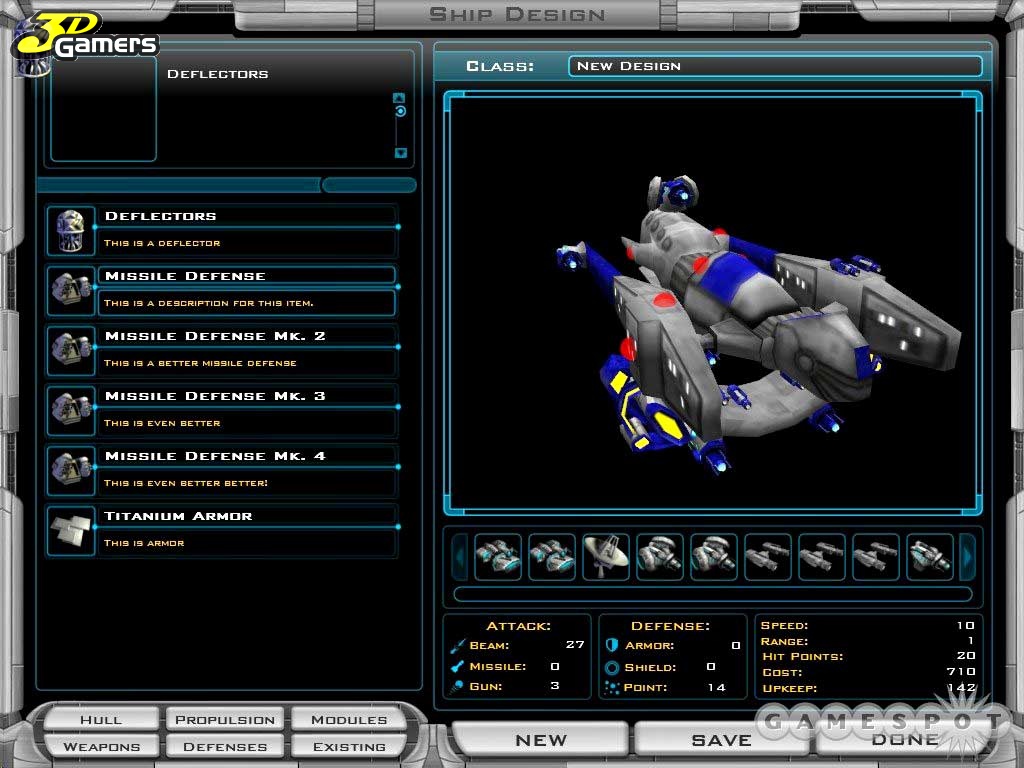Screen dimensions: 1024x768
Task: Save the current ship design
Action: [722, 740]
